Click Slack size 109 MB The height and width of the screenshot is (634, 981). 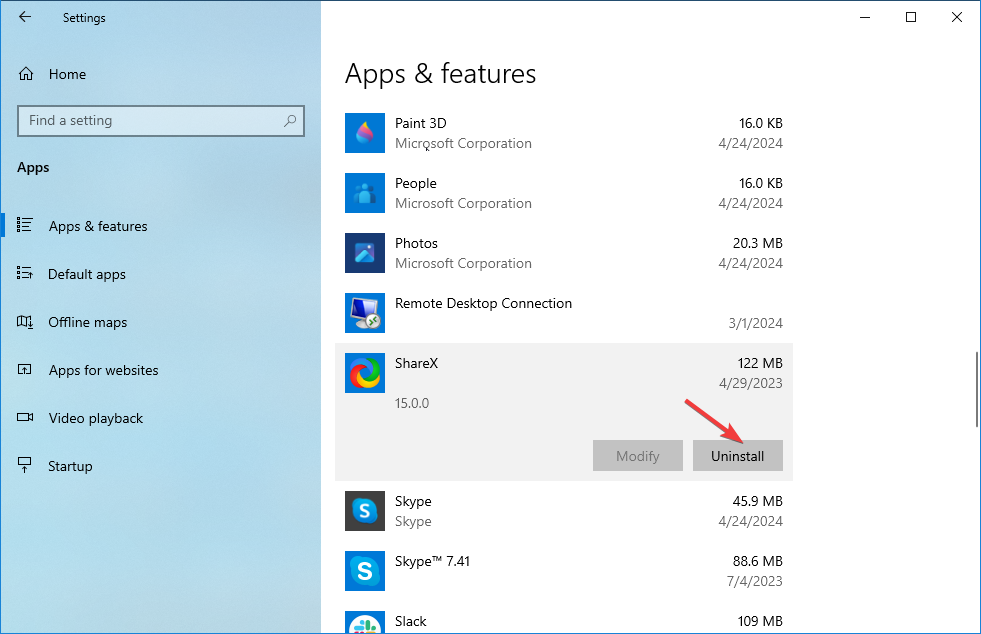pyautogui.click(x=760, y=621)
